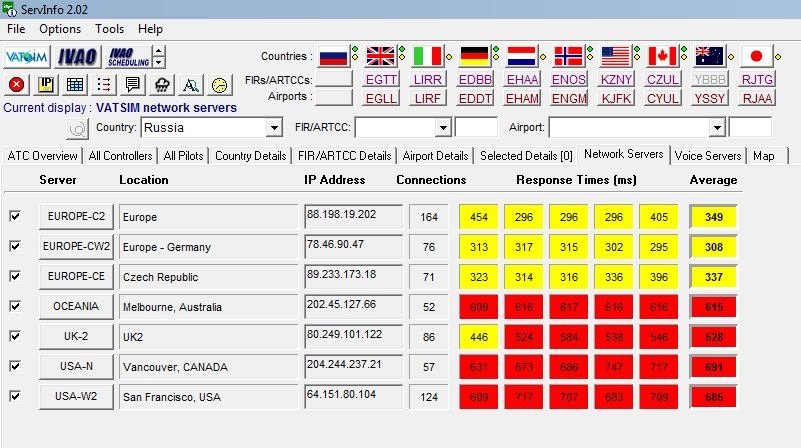Click the EGLL airport button
The width and height of the screenshot is (801, 448).
point(380,98)
